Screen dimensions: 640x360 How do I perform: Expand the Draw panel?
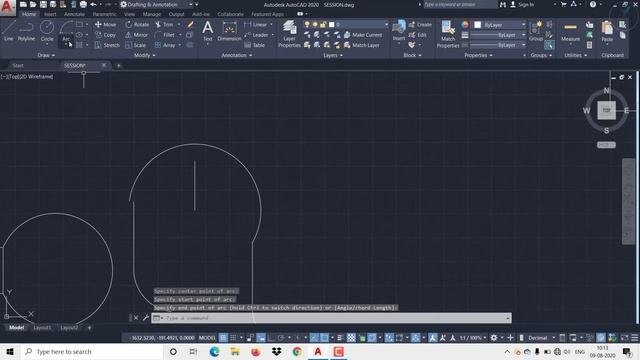tap(46, 55)
